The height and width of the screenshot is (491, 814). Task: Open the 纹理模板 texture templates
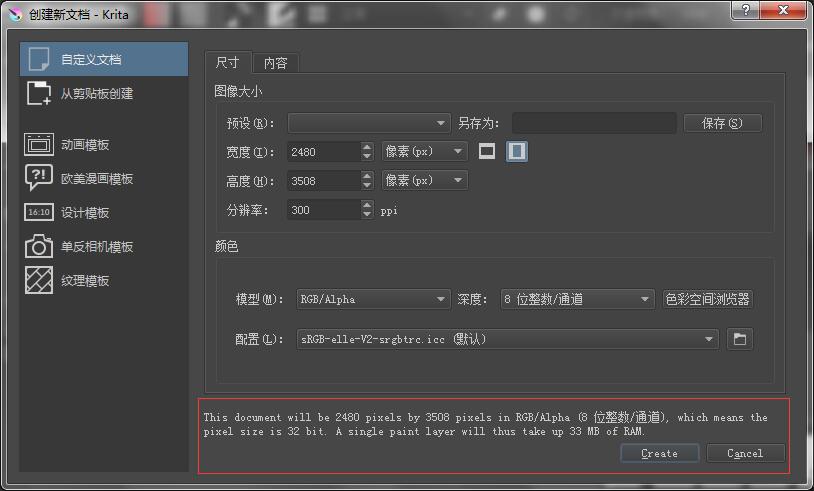(104, 280)
